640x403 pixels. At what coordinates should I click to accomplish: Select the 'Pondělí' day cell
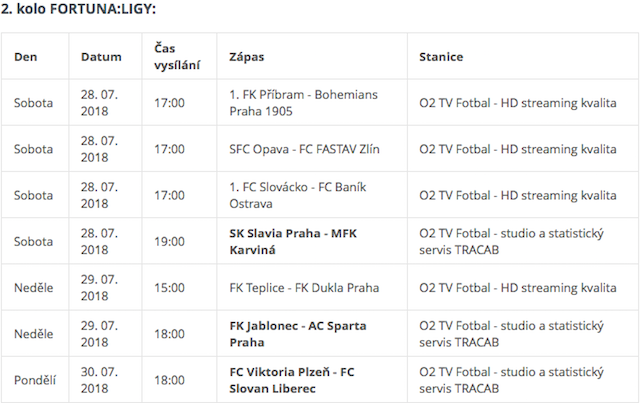click(36, 380)
